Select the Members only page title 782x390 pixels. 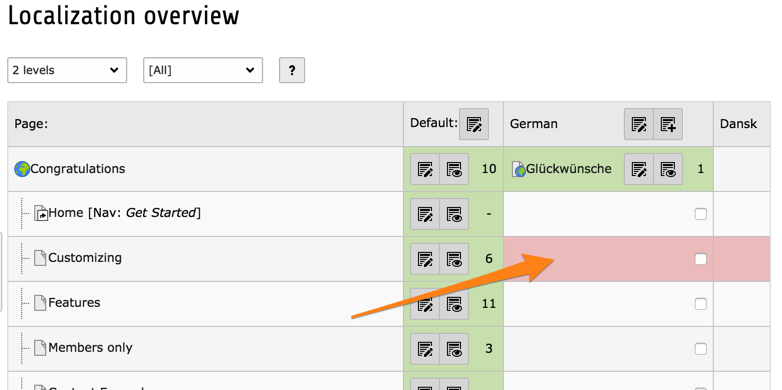[90, 348]
